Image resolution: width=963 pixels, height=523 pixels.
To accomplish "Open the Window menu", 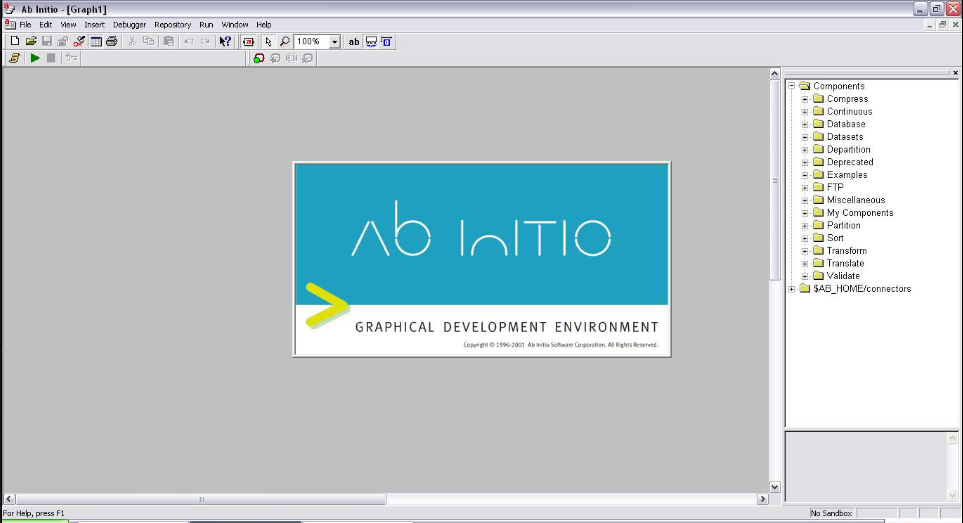I will (235, 25).
